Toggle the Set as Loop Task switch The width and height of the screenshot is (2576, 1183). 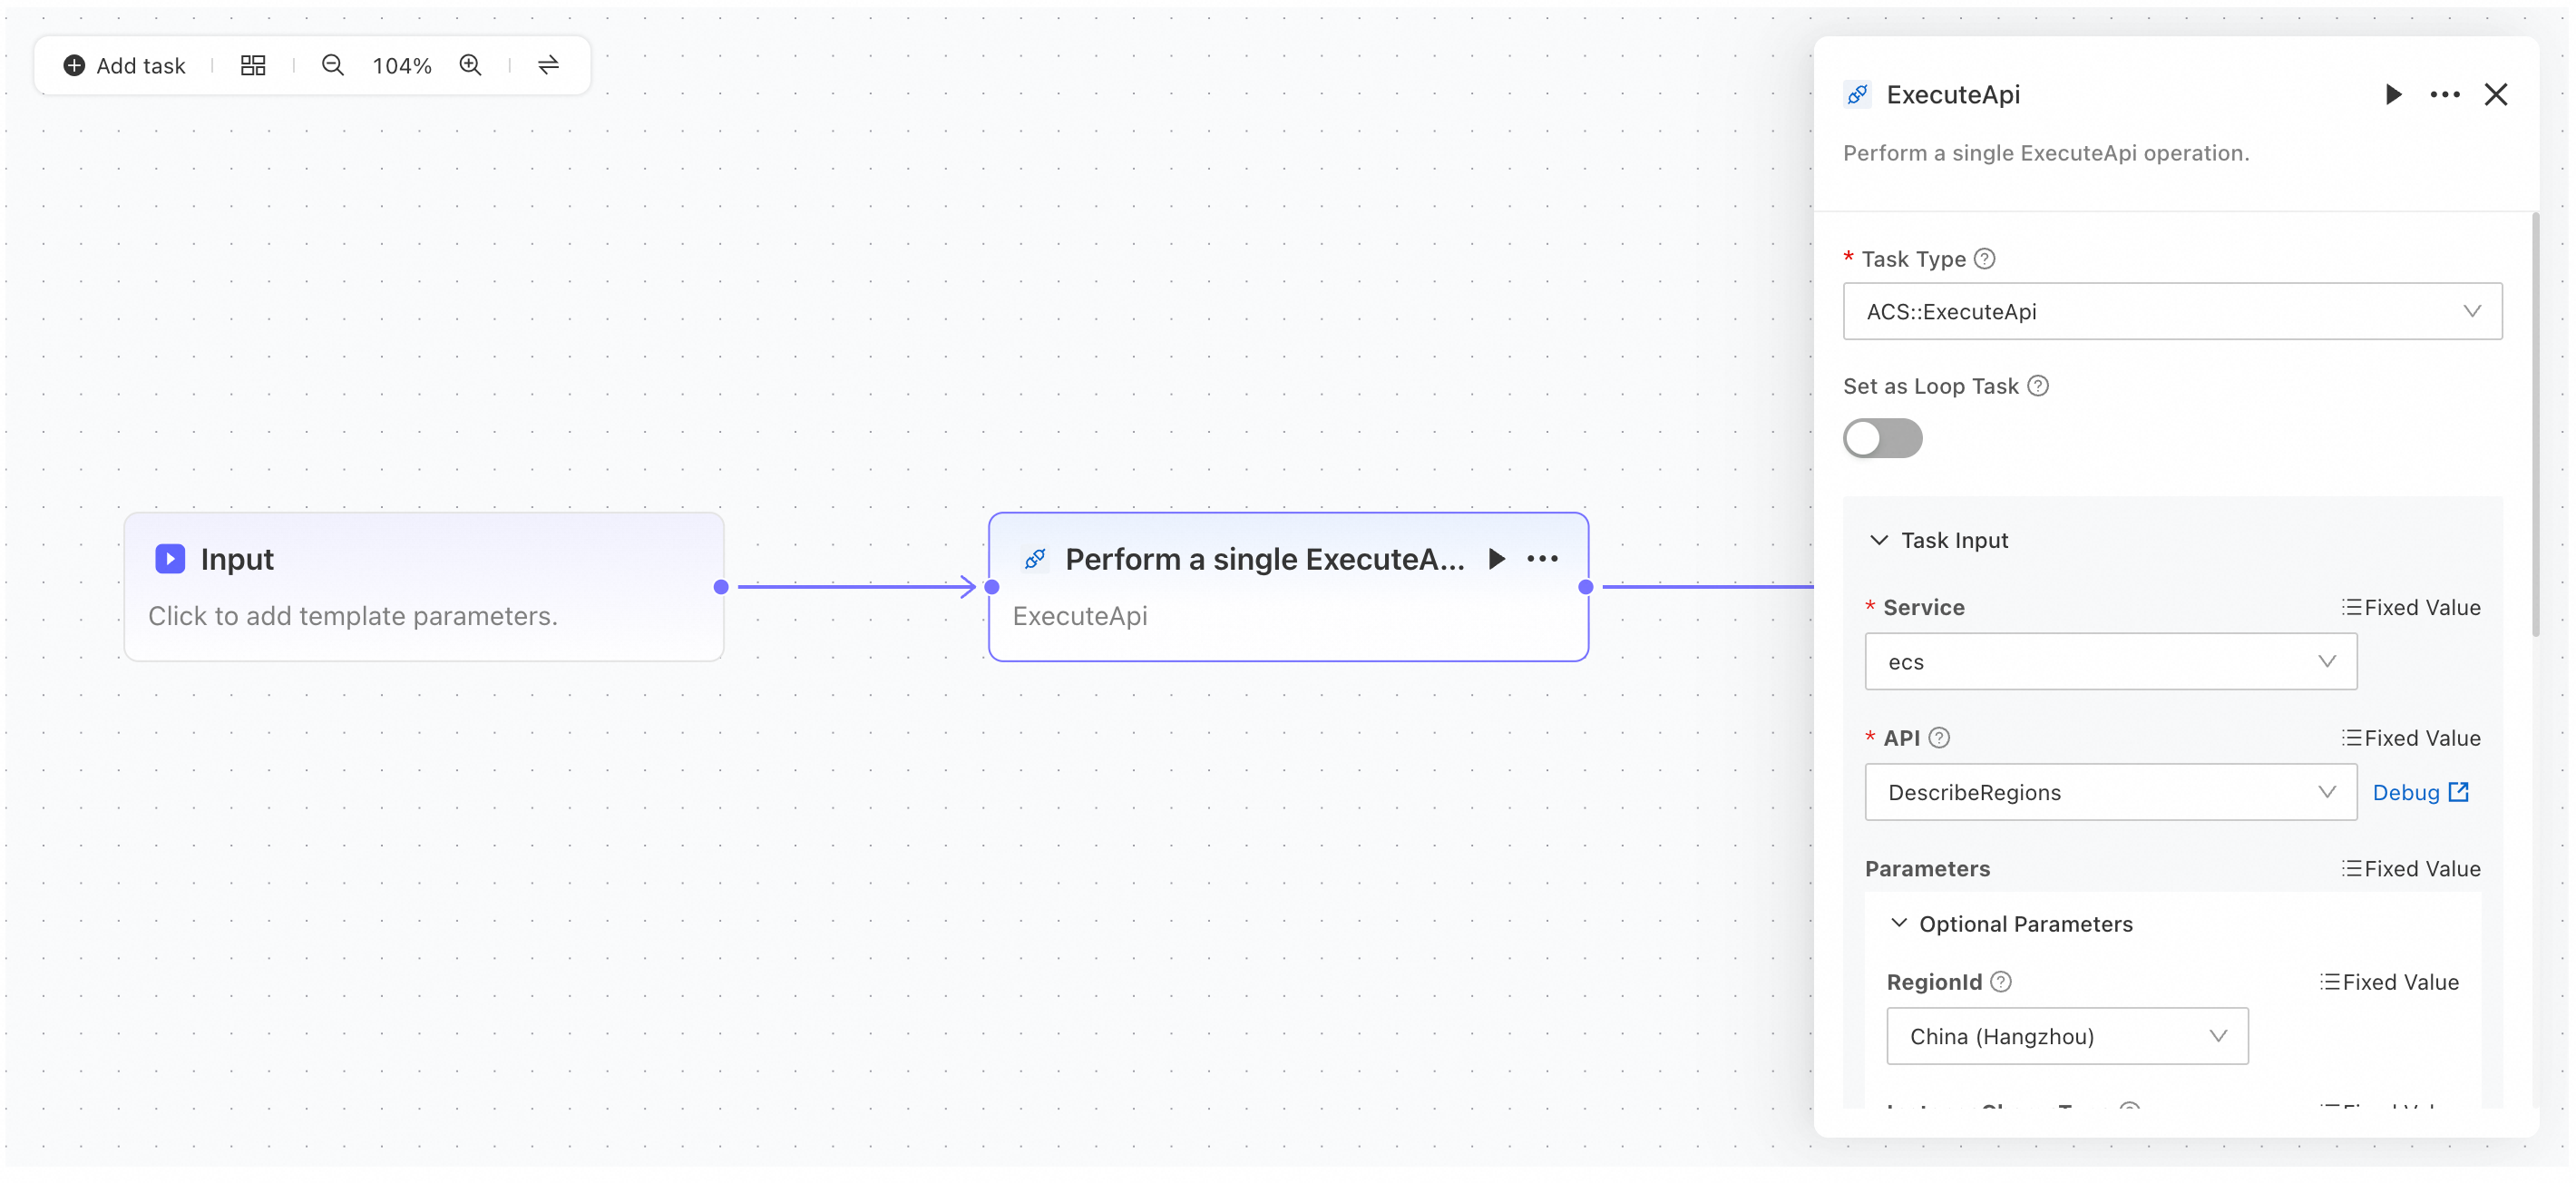click(1882, 438)
